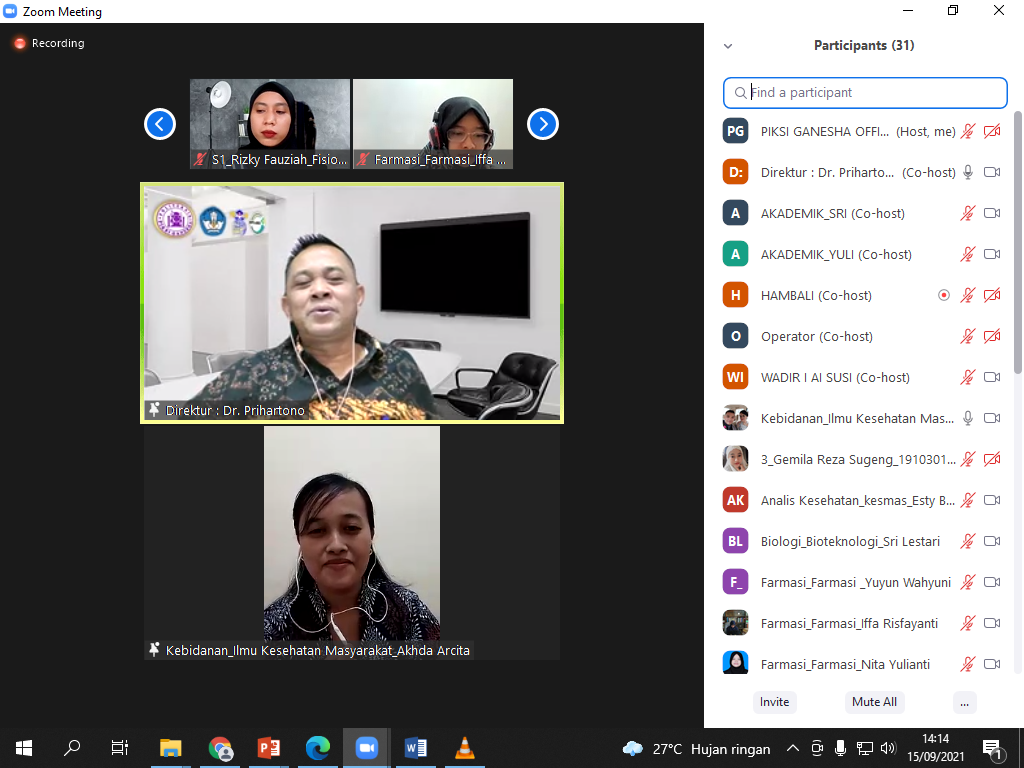Select the Farmasi_Farmasi_Iffa video thumbnail
Viewport: 1024px width, 768px height.
coord(433,124)
